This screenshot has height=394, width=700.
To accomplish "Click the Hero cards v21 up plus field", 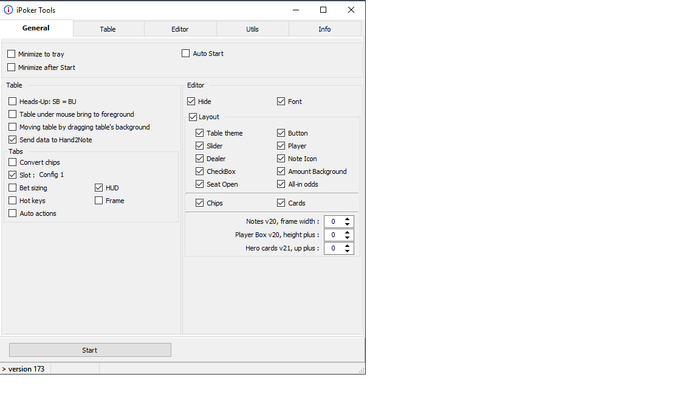I will tap(333, 248).
